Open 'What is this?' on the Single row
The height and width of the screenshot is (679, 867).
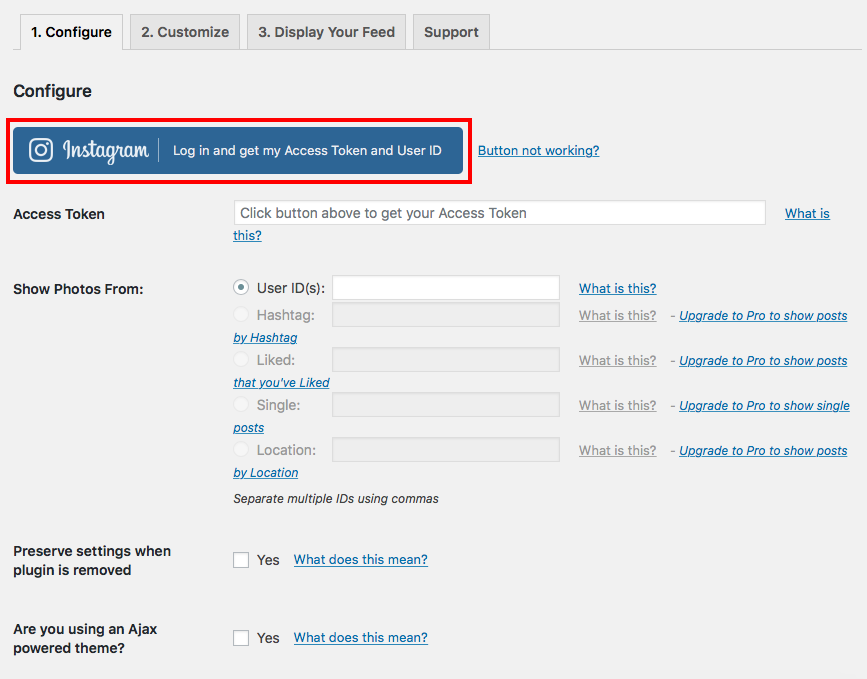pyautogui.click(x=618, y=405)
